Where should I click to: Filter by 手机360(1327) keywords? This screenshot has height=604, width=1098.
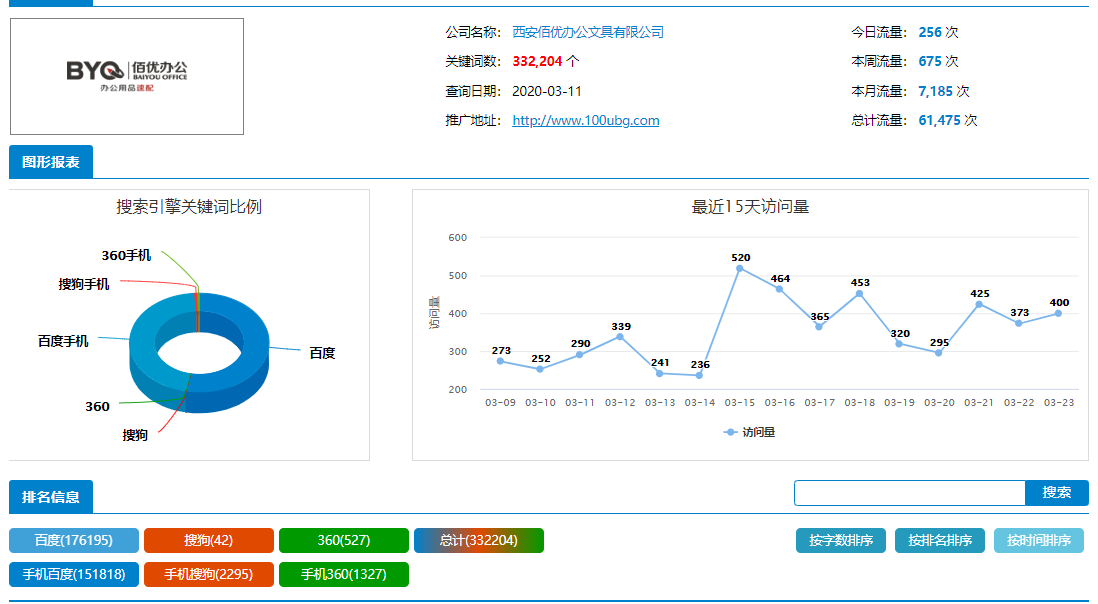pyautogui.click(x=344, y=575)
